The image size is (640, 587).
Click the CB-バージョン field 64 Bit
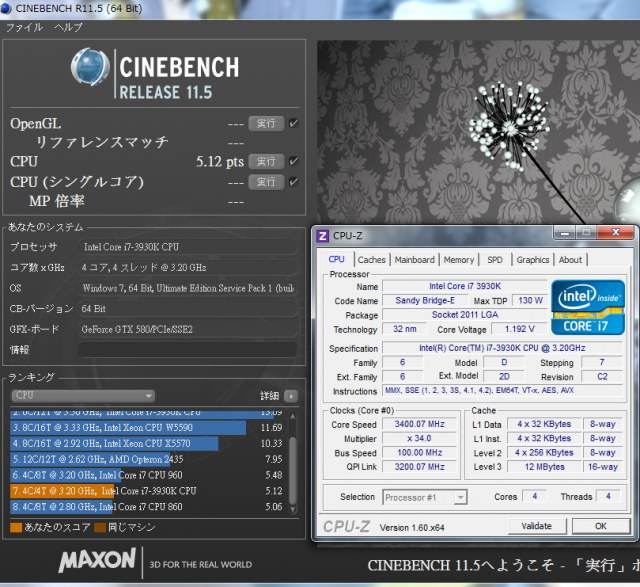pos(187,309)
